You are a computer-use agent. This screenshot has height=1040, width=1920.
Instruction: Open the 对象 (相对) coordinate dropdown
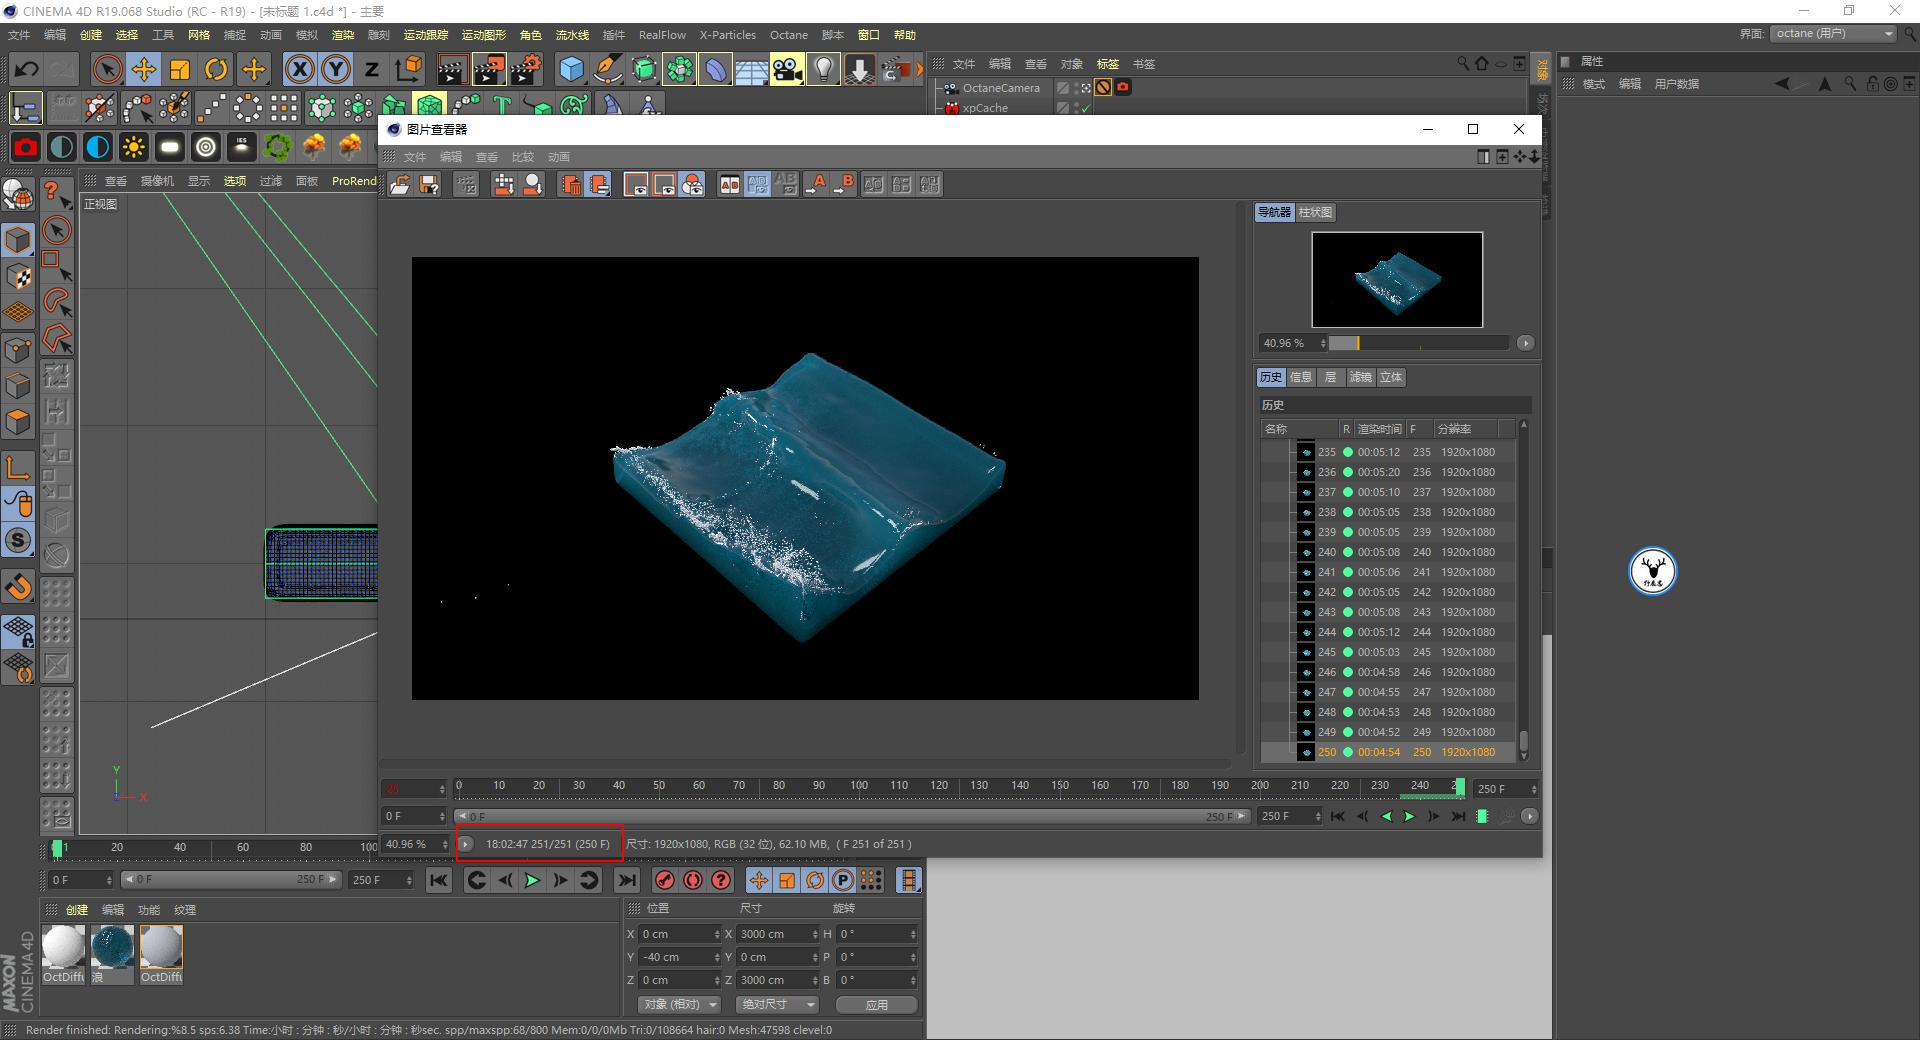[680, 1004]
